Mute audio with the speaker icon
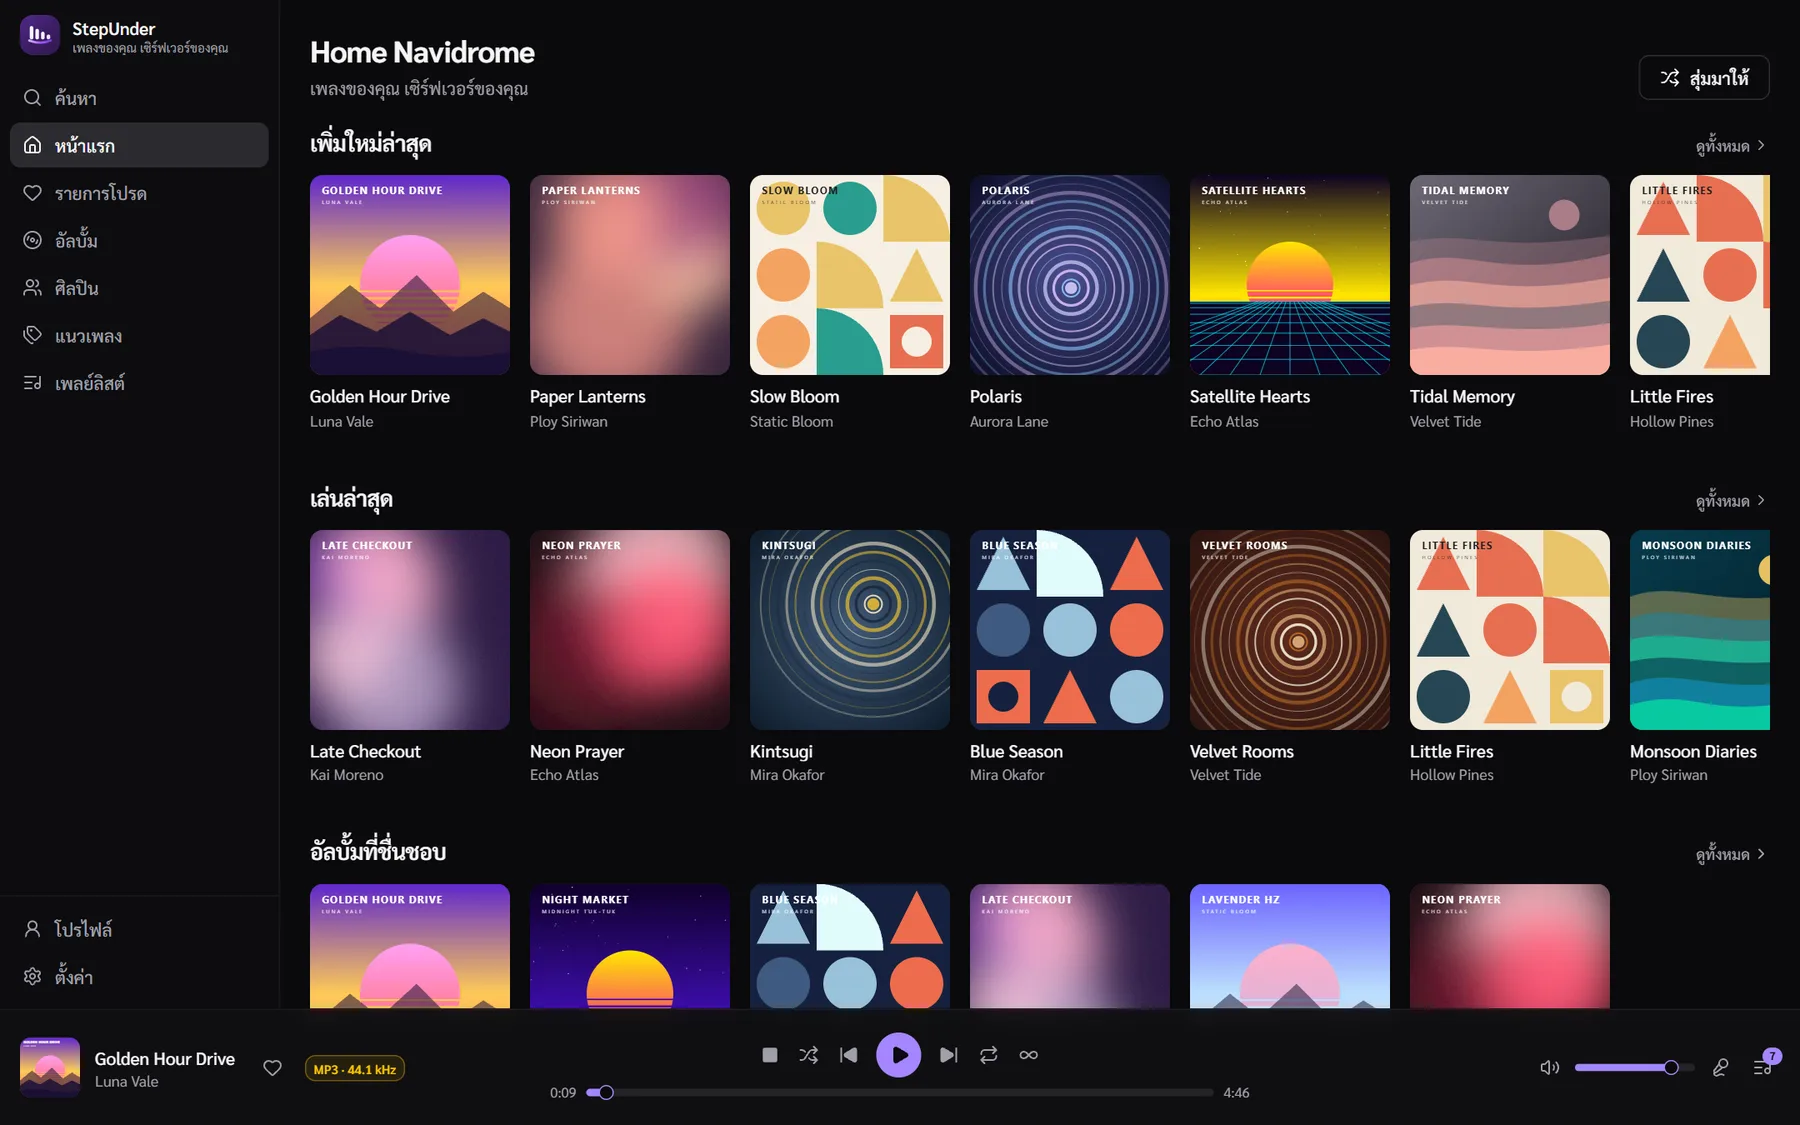The width and height of the screenshot is (1800, 1125). pyautogui.click(x=1550, y=1068)
